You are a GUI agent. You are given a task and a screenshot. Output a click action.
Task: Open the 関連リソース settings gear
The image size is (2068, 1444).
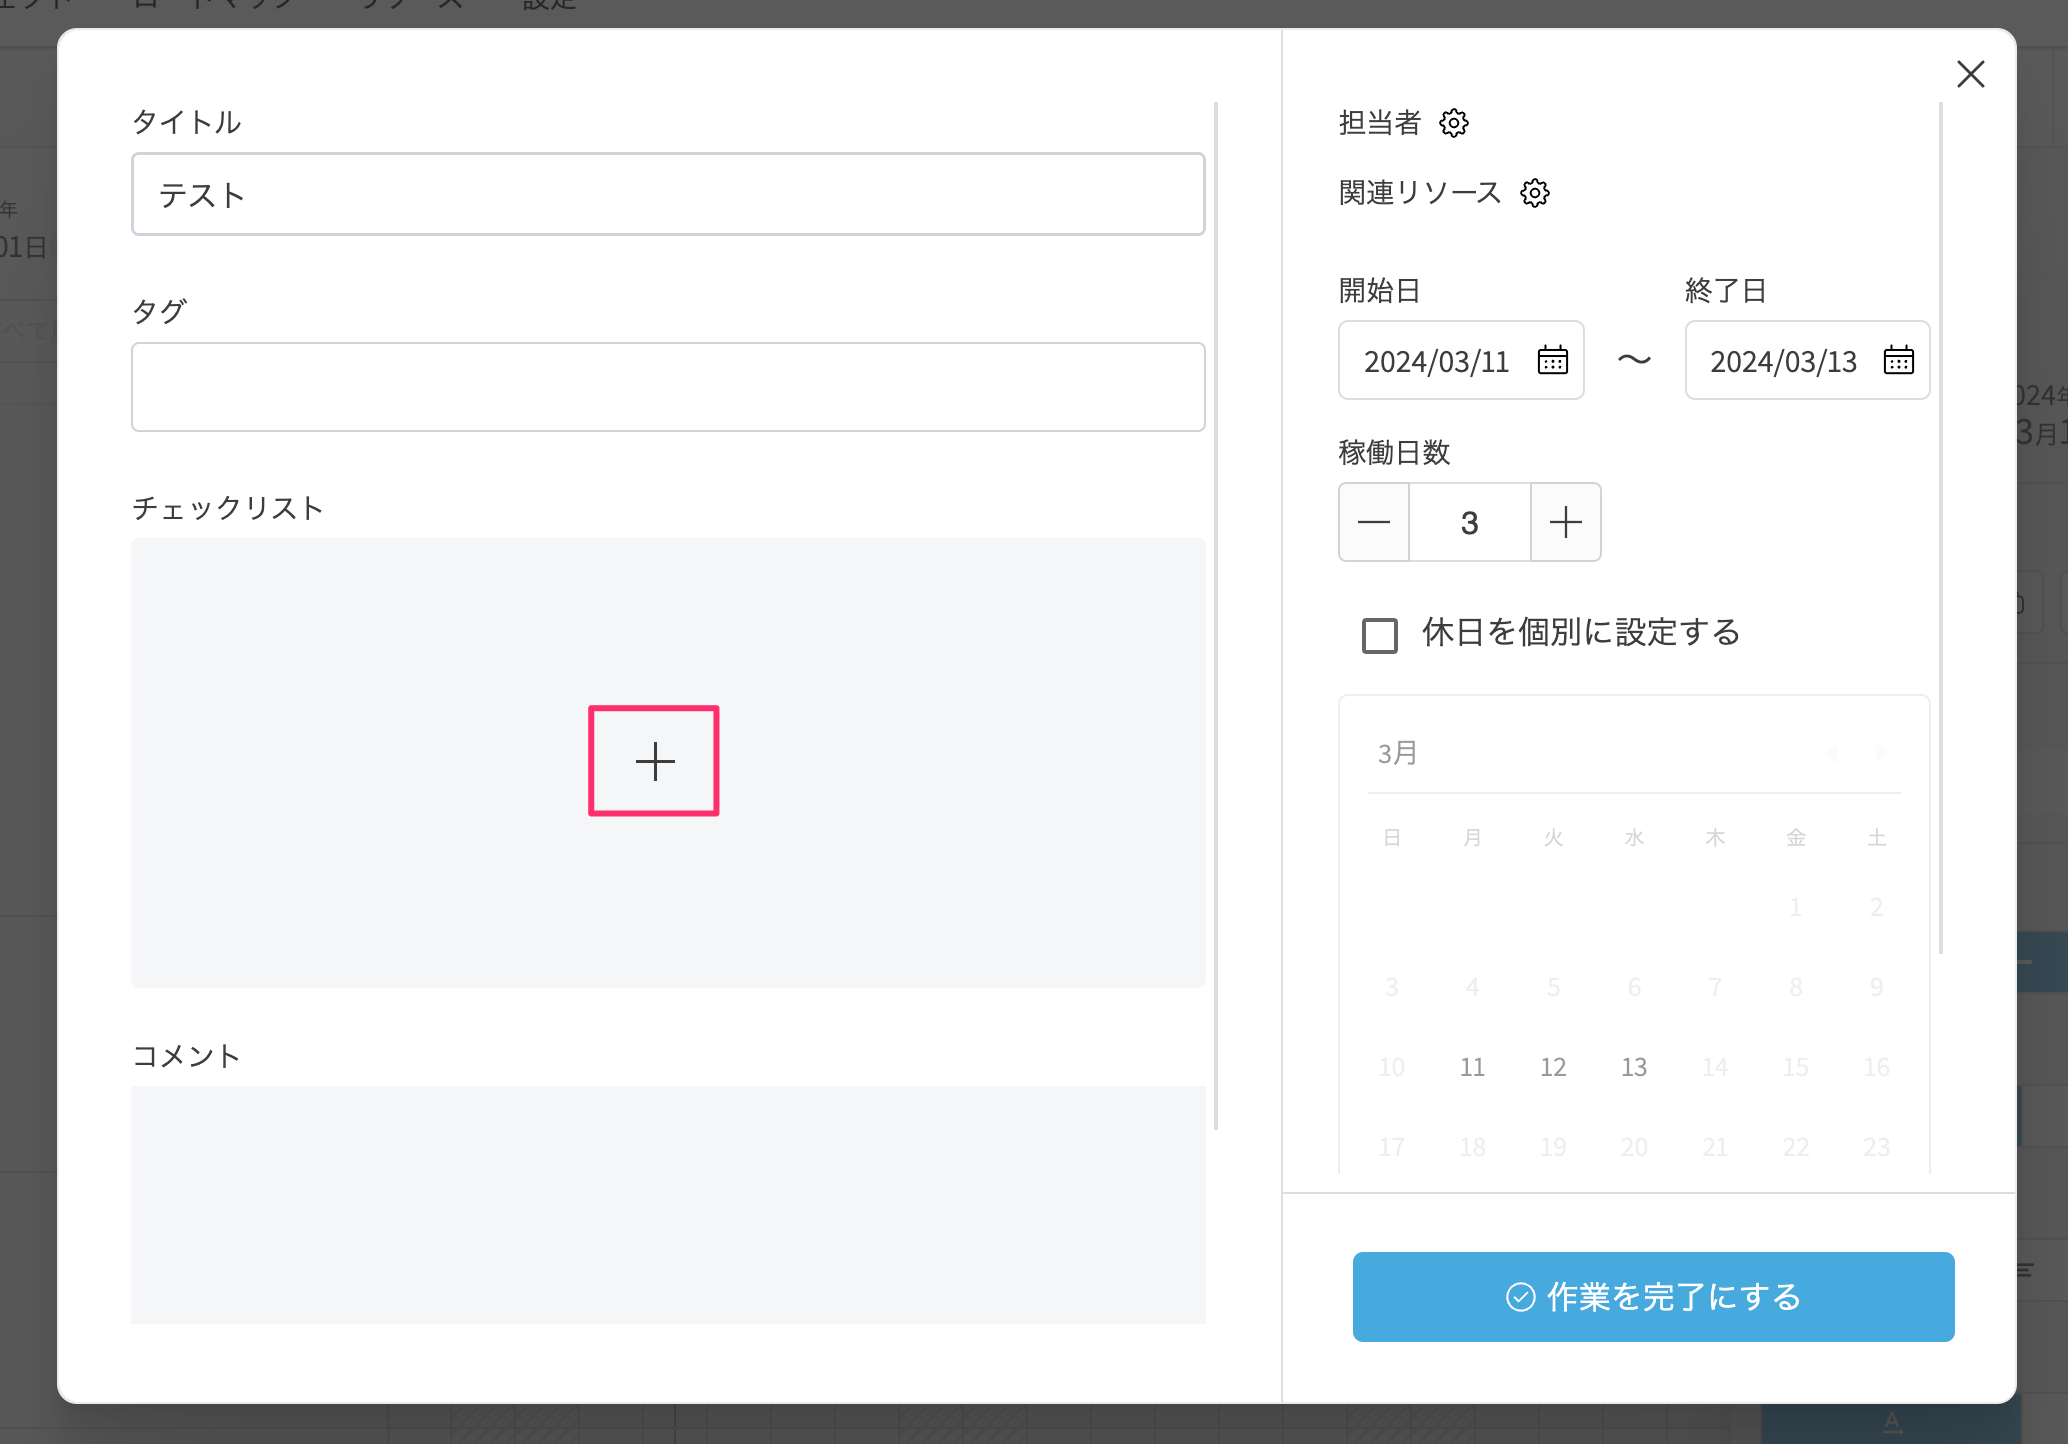click(x=1534, y=193)
